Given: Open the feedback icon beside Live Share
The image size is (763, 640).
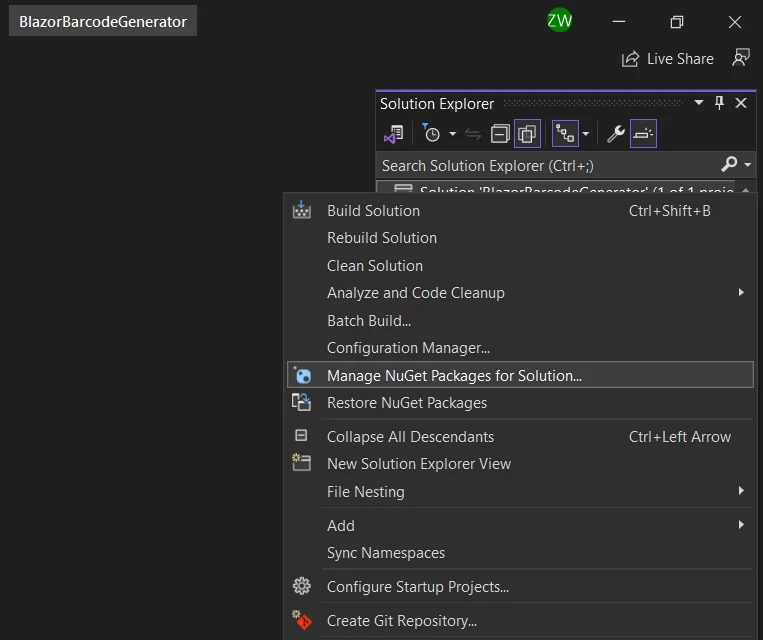Looking at the screenshot, I should pyautogui.click(x=740, y=59).
